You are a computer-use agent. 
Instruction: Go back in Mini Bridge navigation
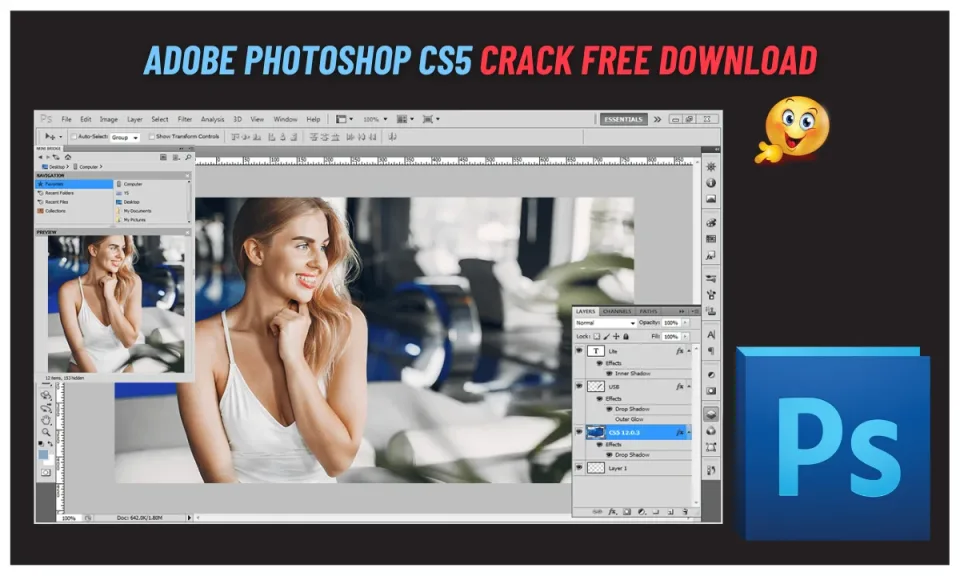point(40,157)
